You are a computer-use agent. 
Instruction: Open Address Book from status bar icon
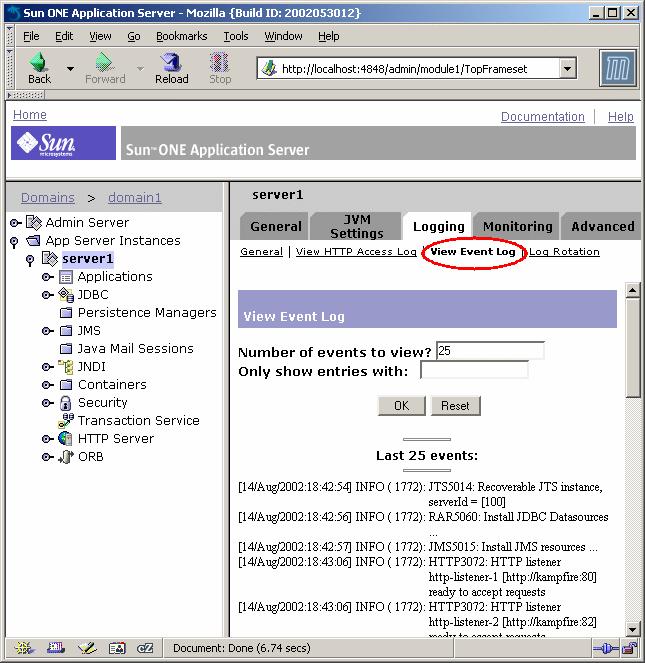(117, 648)
